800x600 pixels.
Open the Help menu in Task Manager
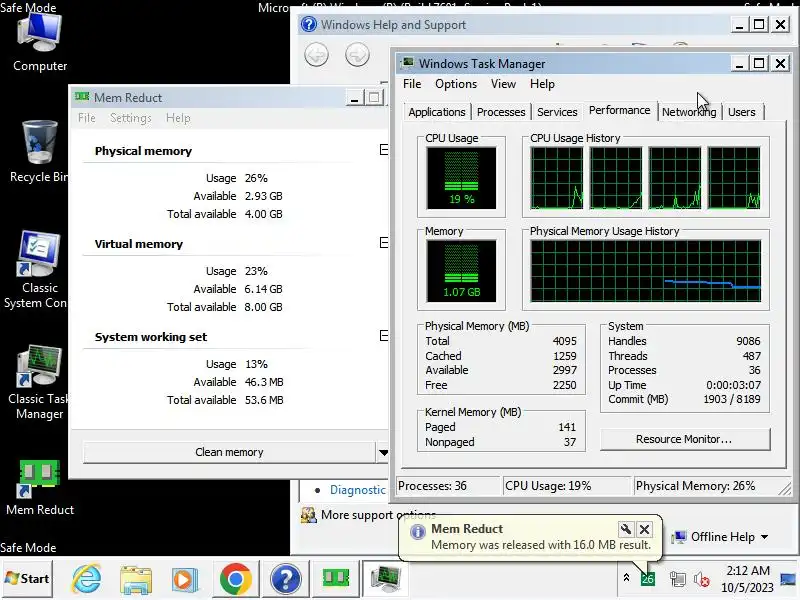point(542,84)
